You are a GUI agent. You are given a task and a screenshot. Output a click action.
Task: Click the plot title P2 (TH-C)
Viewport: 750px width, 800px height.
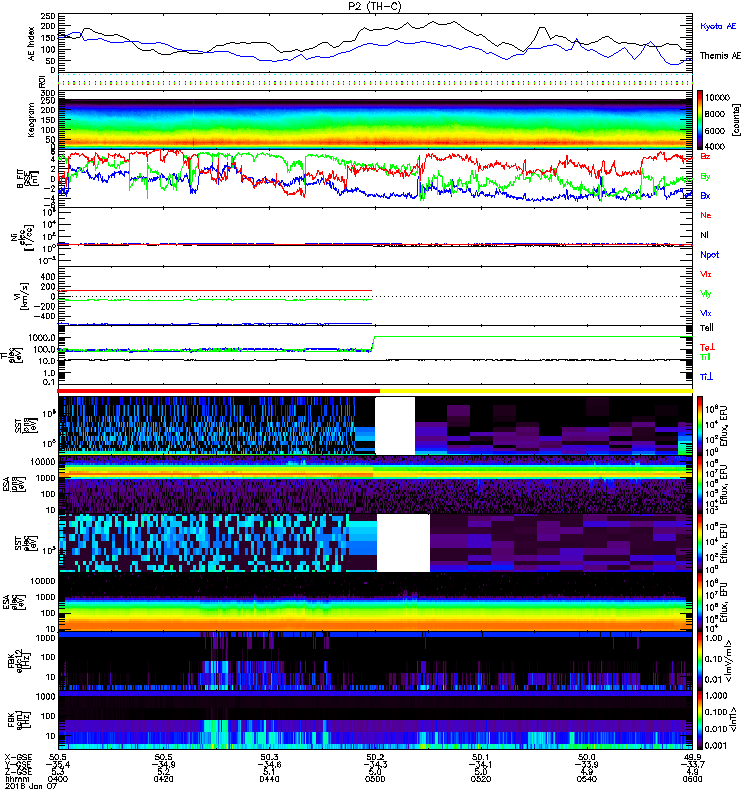coord(374,6)
